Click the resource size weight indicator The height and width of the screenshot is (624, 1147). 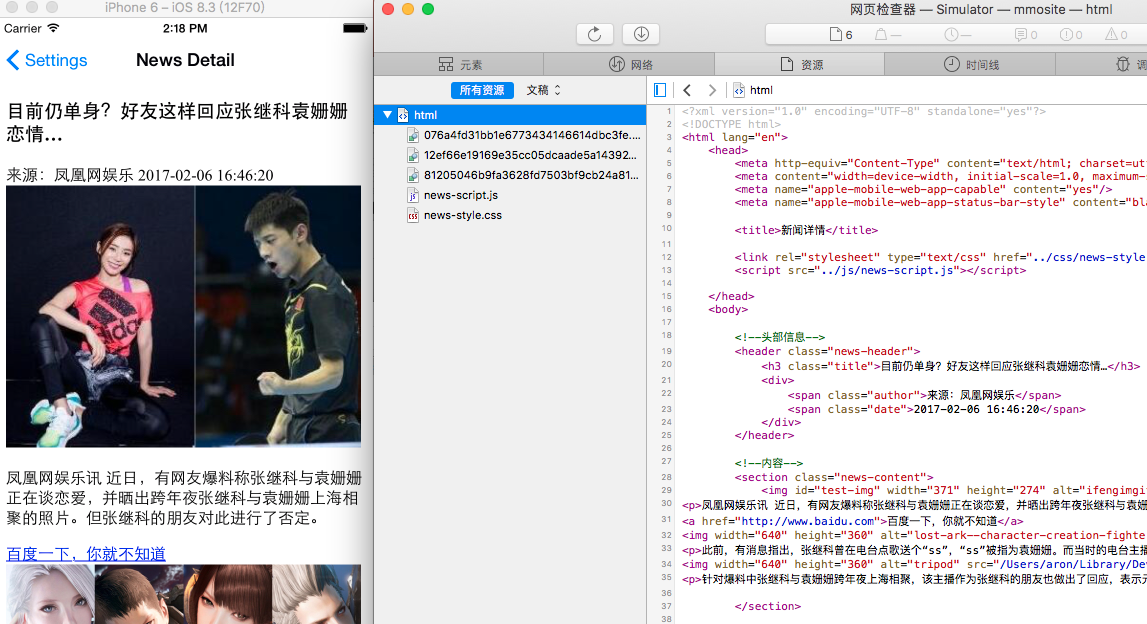(887, 34)
